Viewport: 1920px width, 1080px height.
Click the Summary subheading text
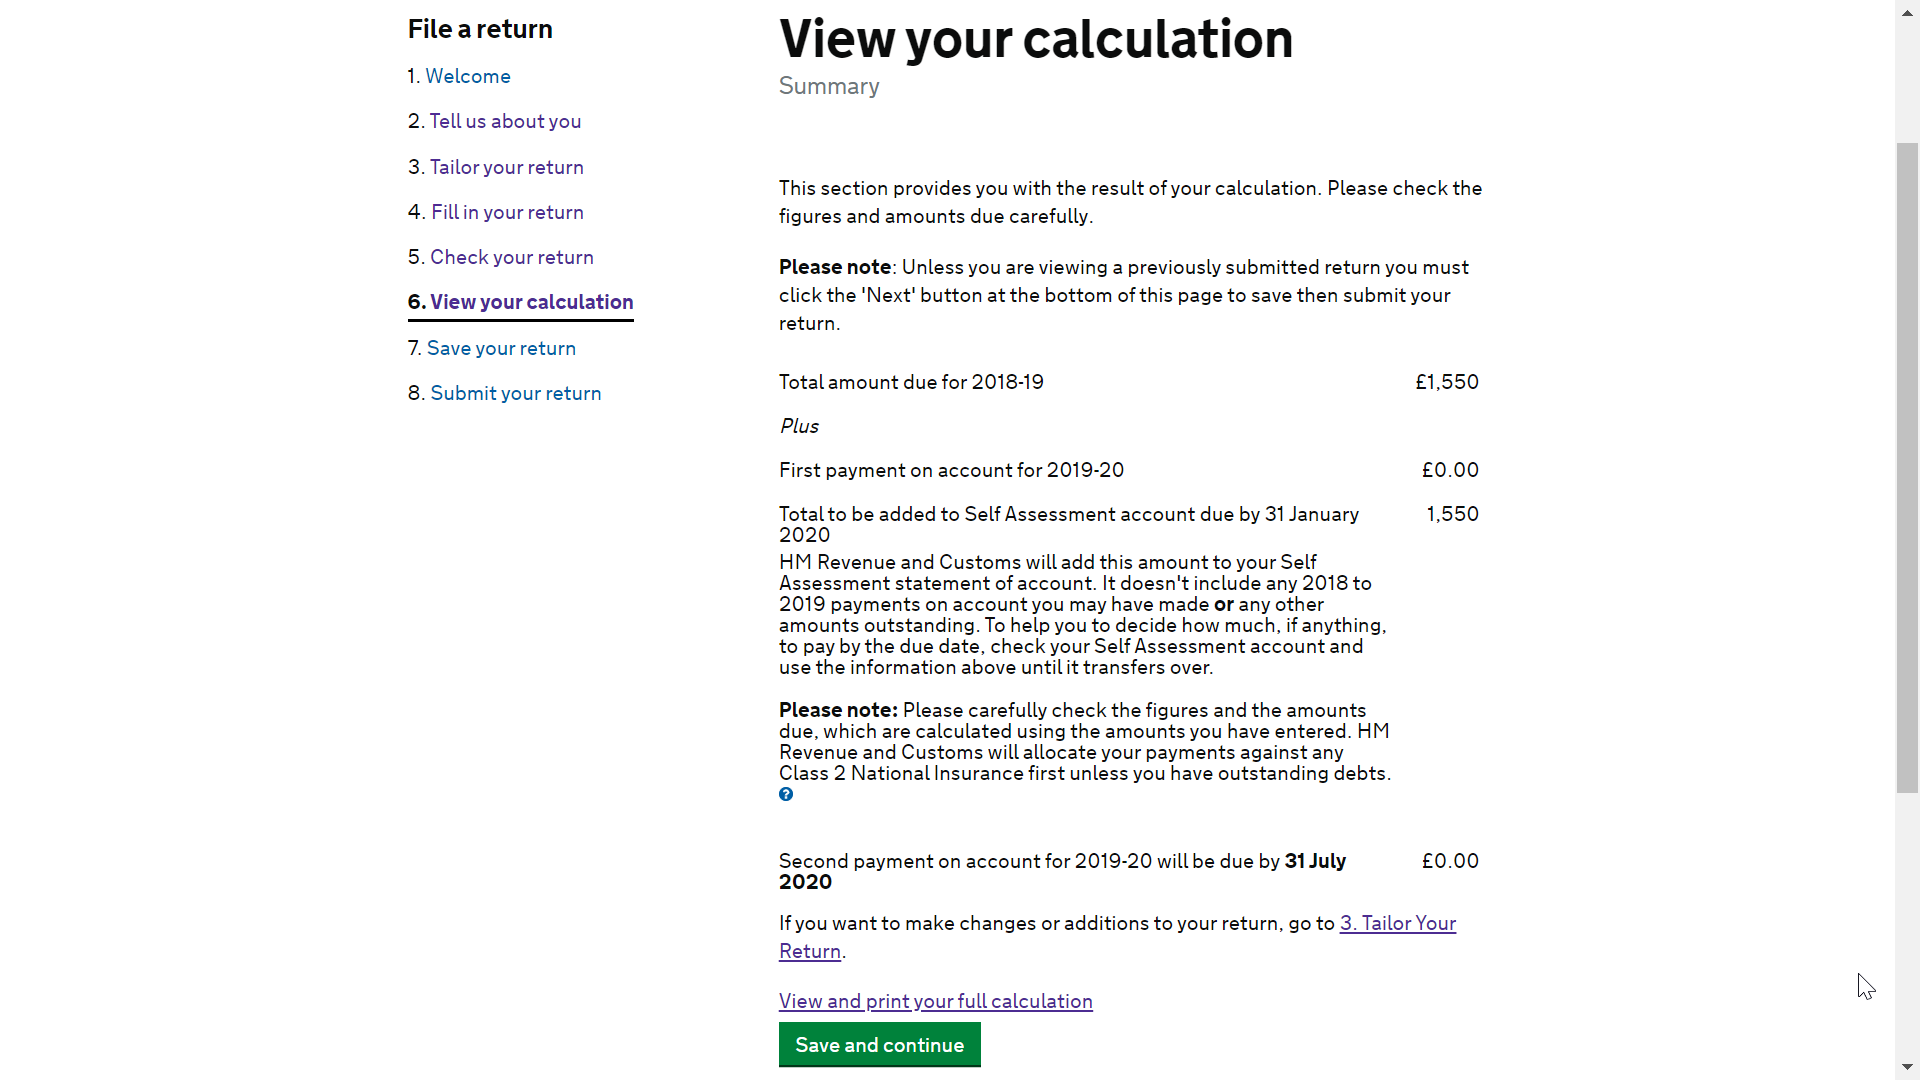pyautogui.click(x=829, y=86)
